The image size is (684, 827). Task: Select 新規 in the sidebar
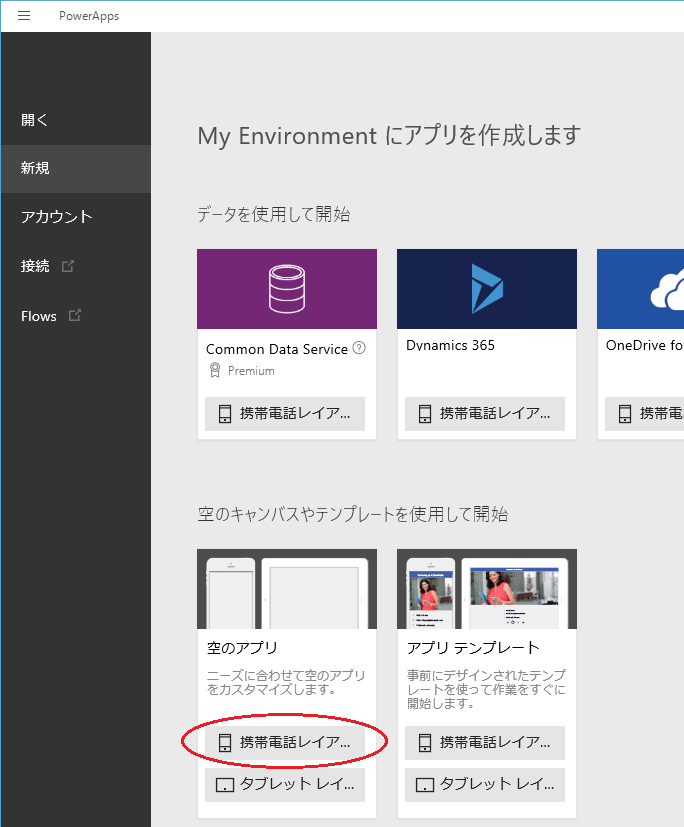pyautogui.click(x=76, y=169)
